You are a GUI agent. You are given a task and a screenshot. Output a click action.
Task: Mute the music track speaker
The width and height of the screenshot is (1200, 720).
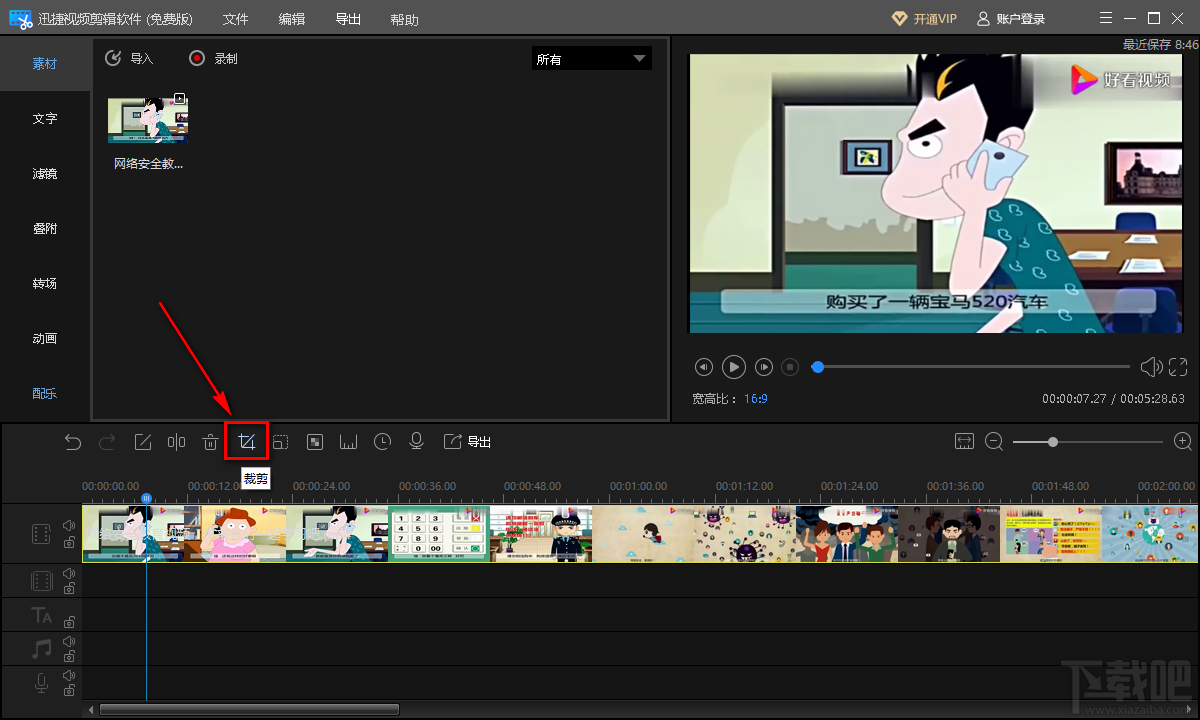(x=69, y=641)
